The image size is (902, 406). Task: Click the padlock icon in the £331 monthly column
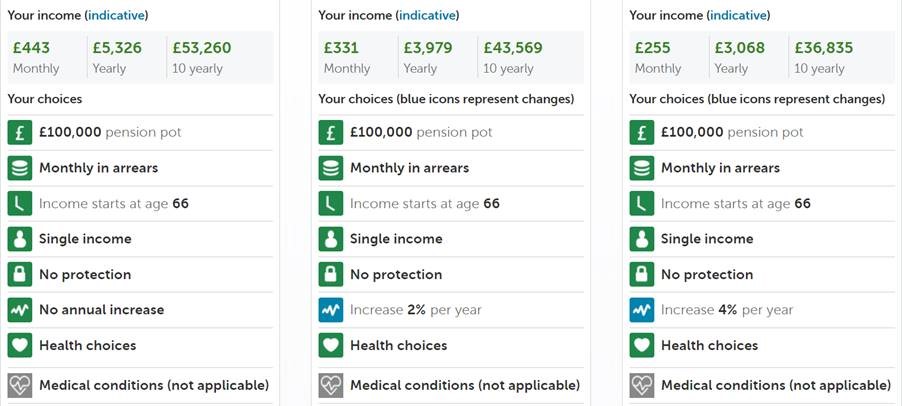pyautogui.click(x=330, y=275)
